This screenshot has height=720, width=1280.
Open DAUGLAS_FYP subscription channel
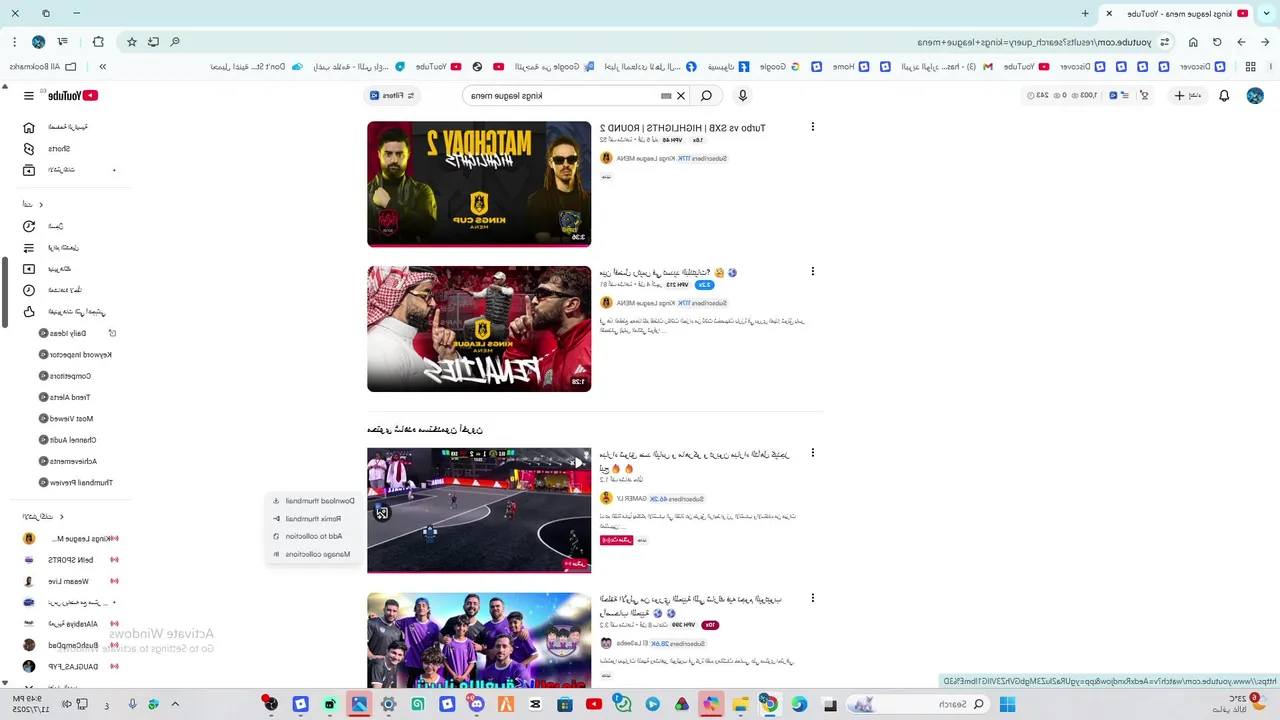[x=70, y=666]
